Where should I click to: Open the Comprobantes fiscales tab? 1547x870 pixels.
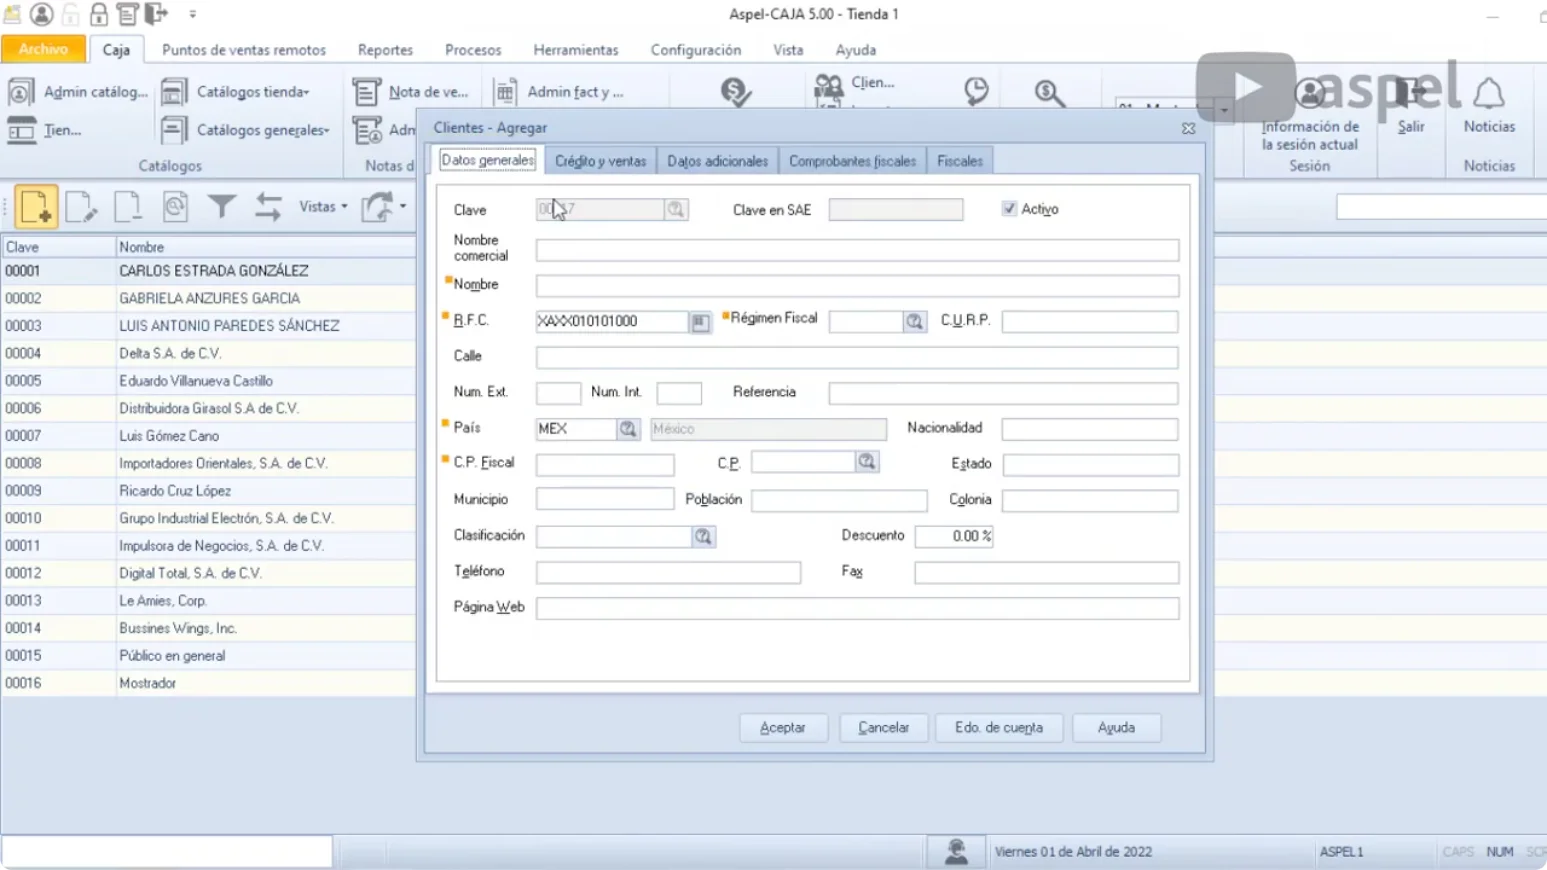pyautogui.click(x=852, y=161)
